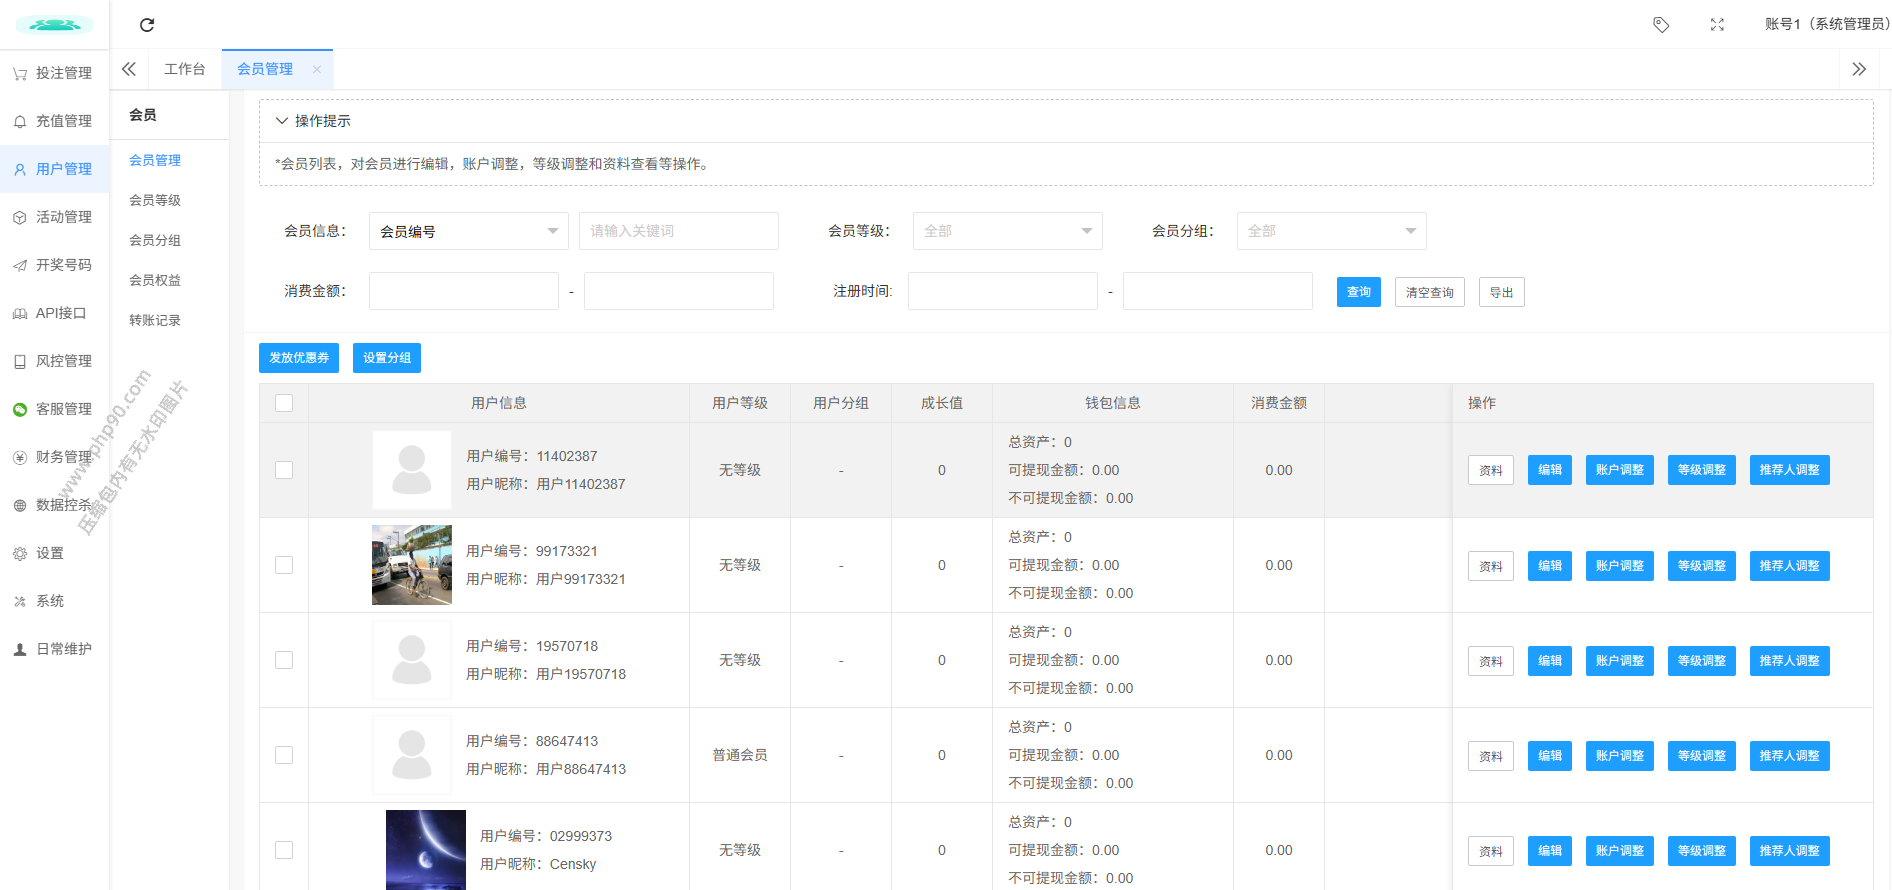Image resolution: width=1892 pixels, height=890 pixels.
Task: Collapse sidebar with double-left arrow icon
Action: 129,69
